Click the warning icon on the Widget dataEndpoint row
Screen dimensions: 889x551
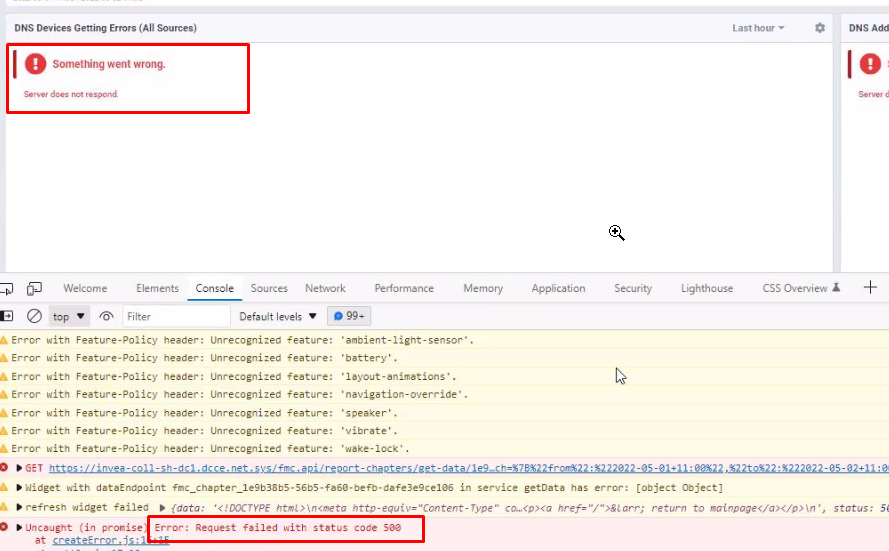coord(4,487)
